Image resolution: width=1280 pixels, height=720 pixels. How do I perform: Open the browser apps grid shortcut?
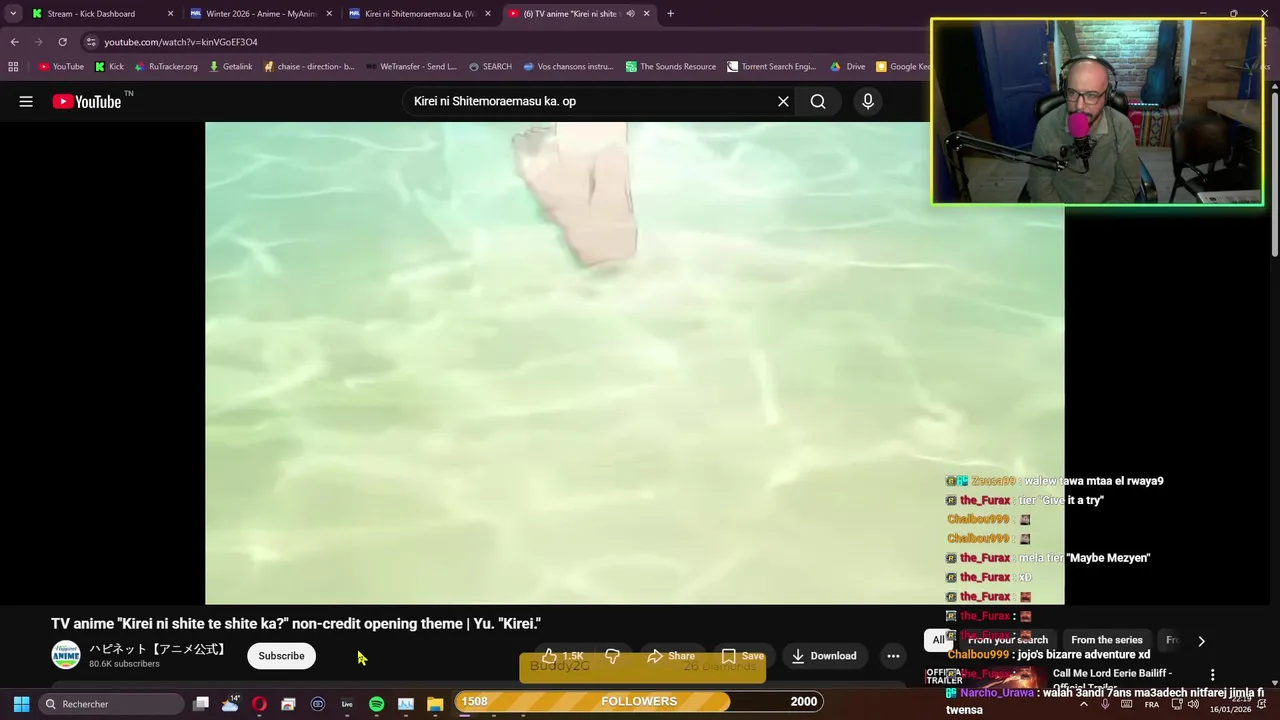[x=13, y=67]
